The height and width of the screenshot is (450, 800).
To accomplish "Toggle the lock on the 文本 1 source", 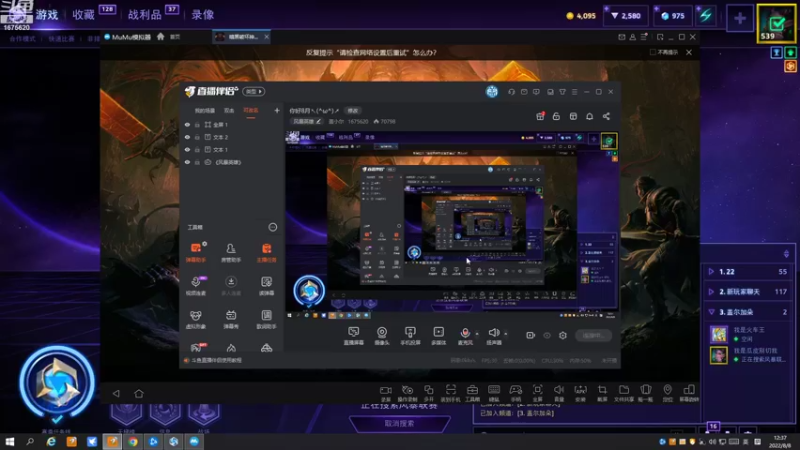I will coord(197,149).
